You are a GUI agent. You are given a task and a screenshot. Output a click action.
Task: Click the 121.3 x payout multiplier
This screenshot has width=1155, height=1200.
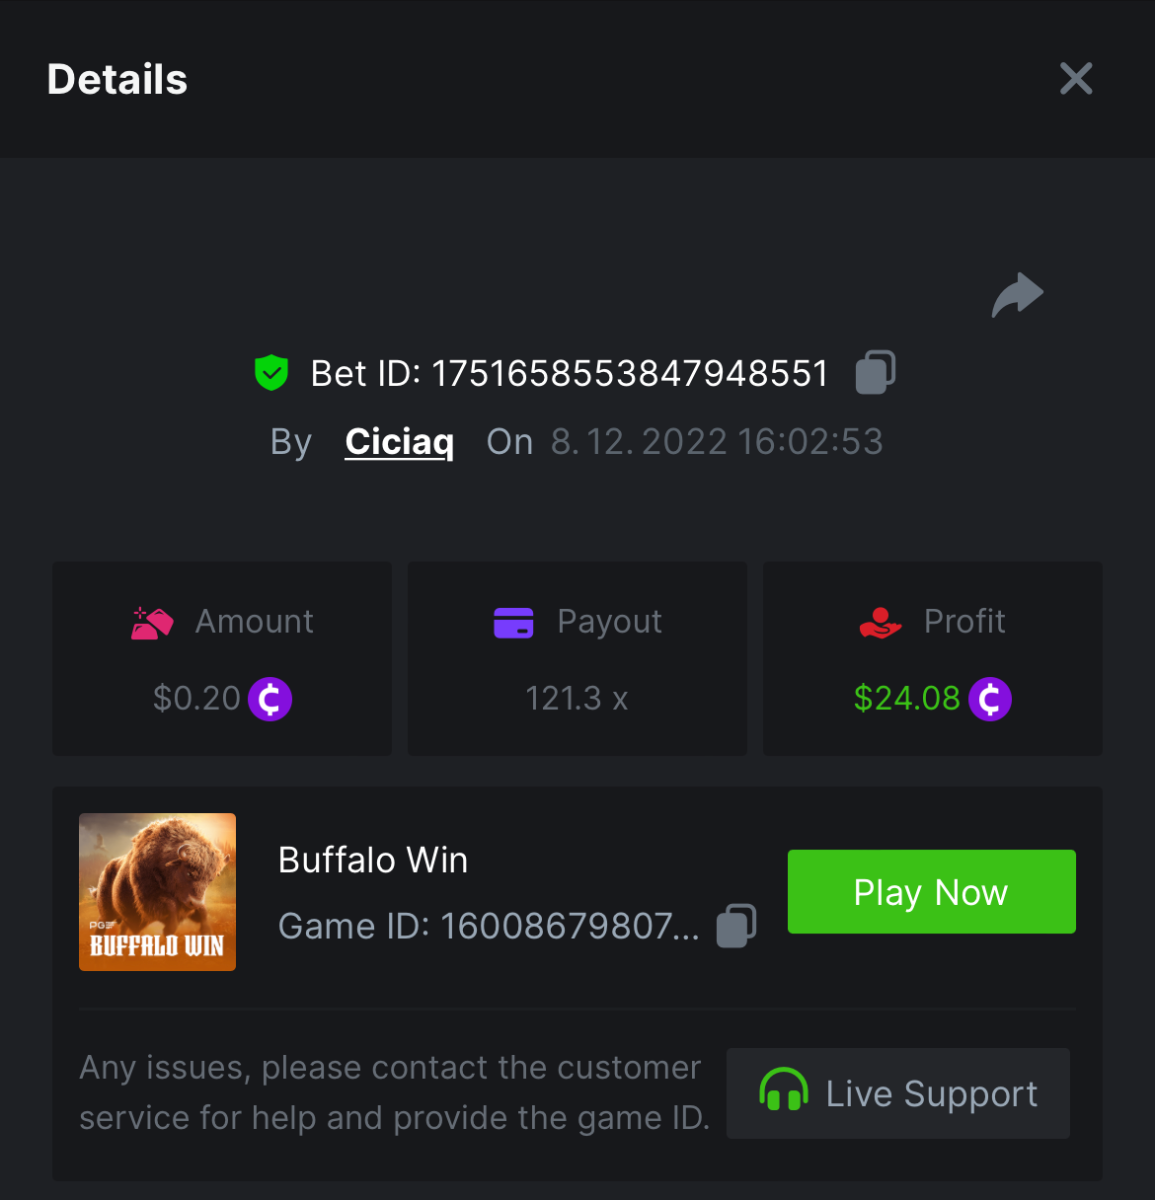[x=576, y=698]
